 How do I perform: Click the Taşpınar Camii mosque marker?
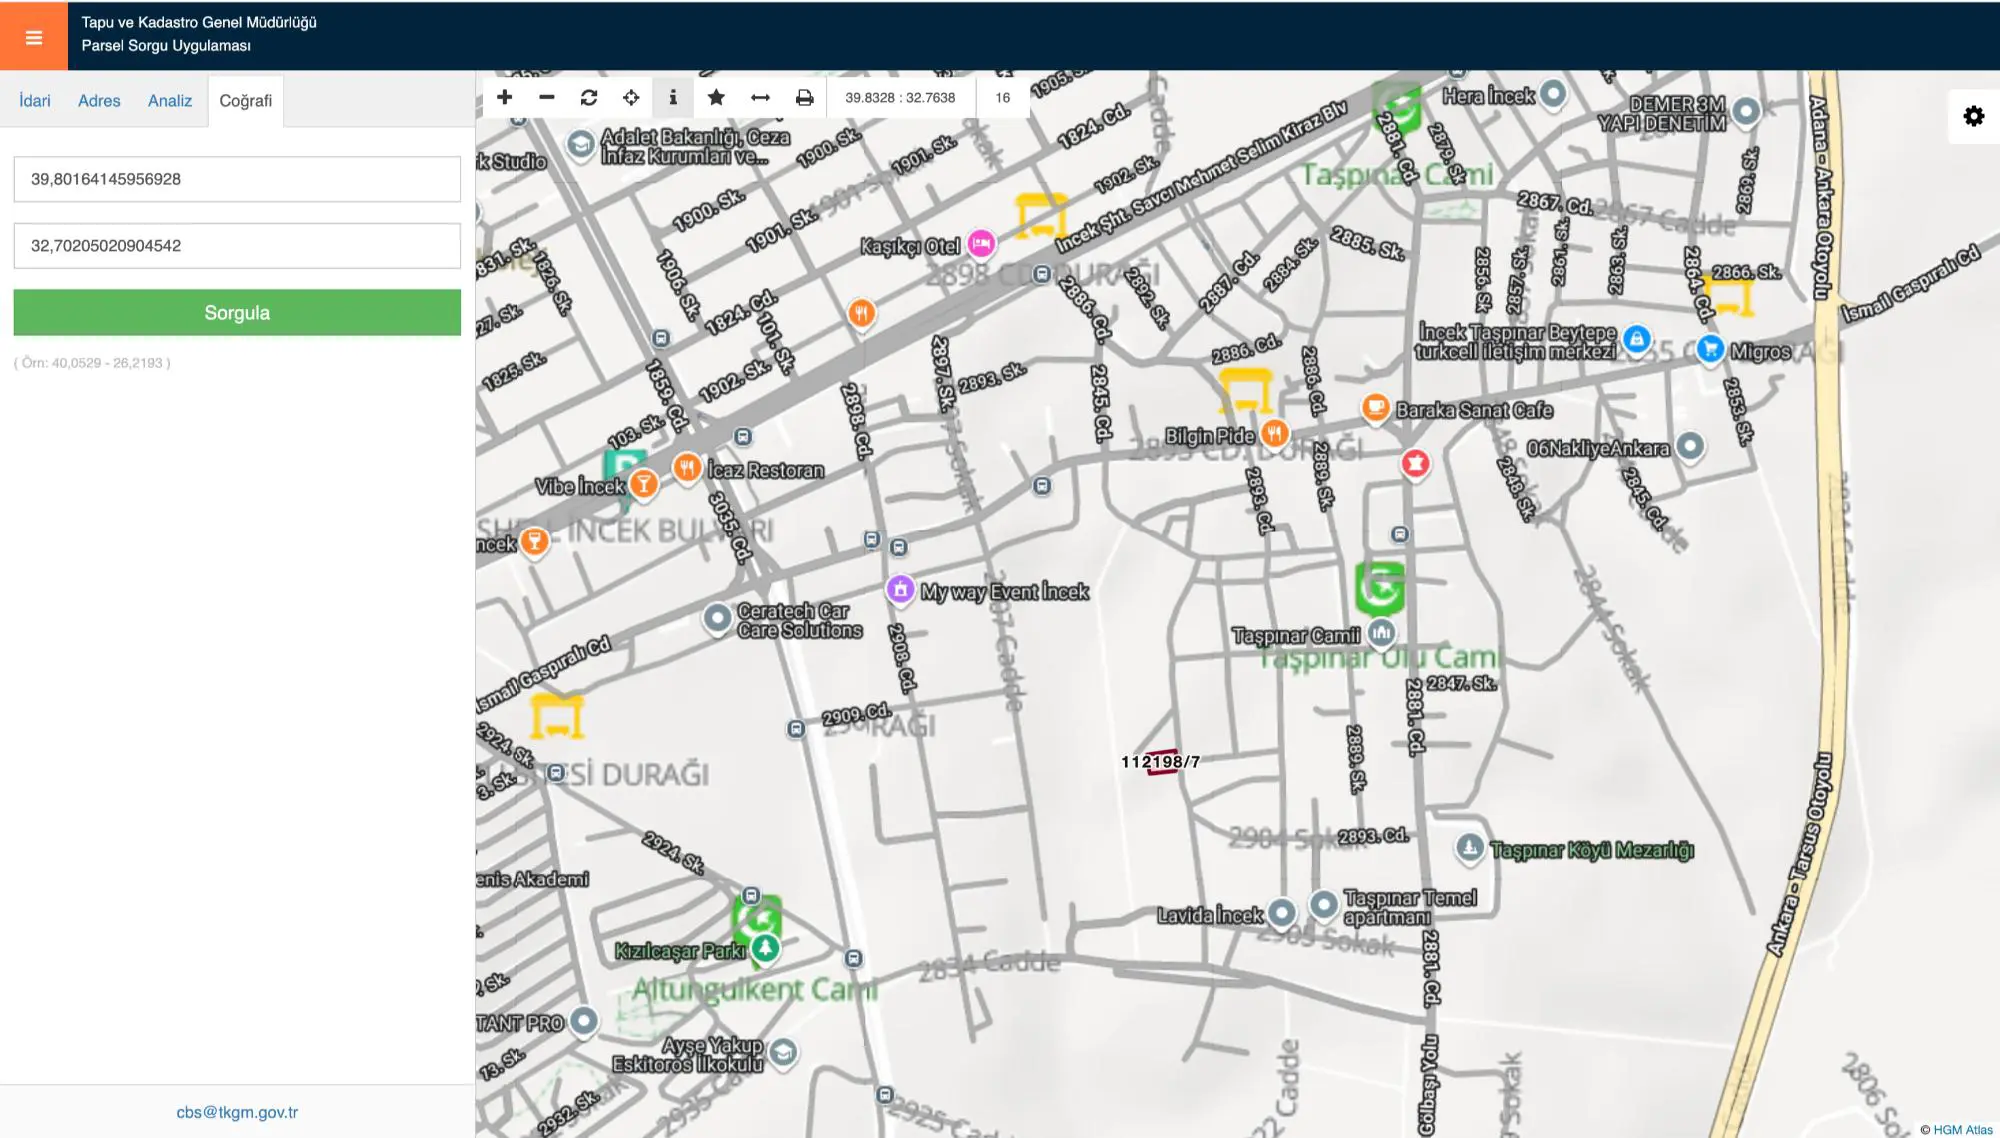click(1381, 632)
